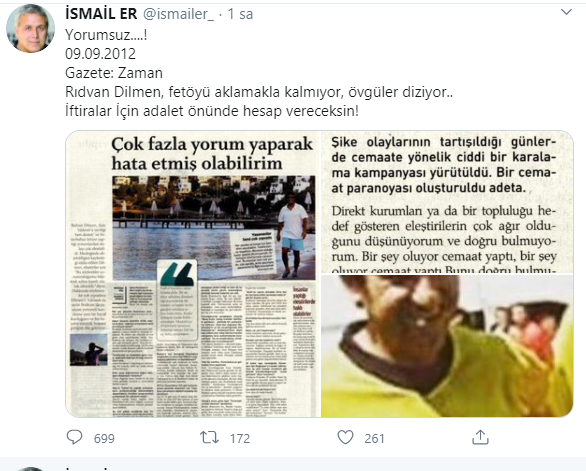
Task: Open the share upload icon
Action: (x=480, y=437)
